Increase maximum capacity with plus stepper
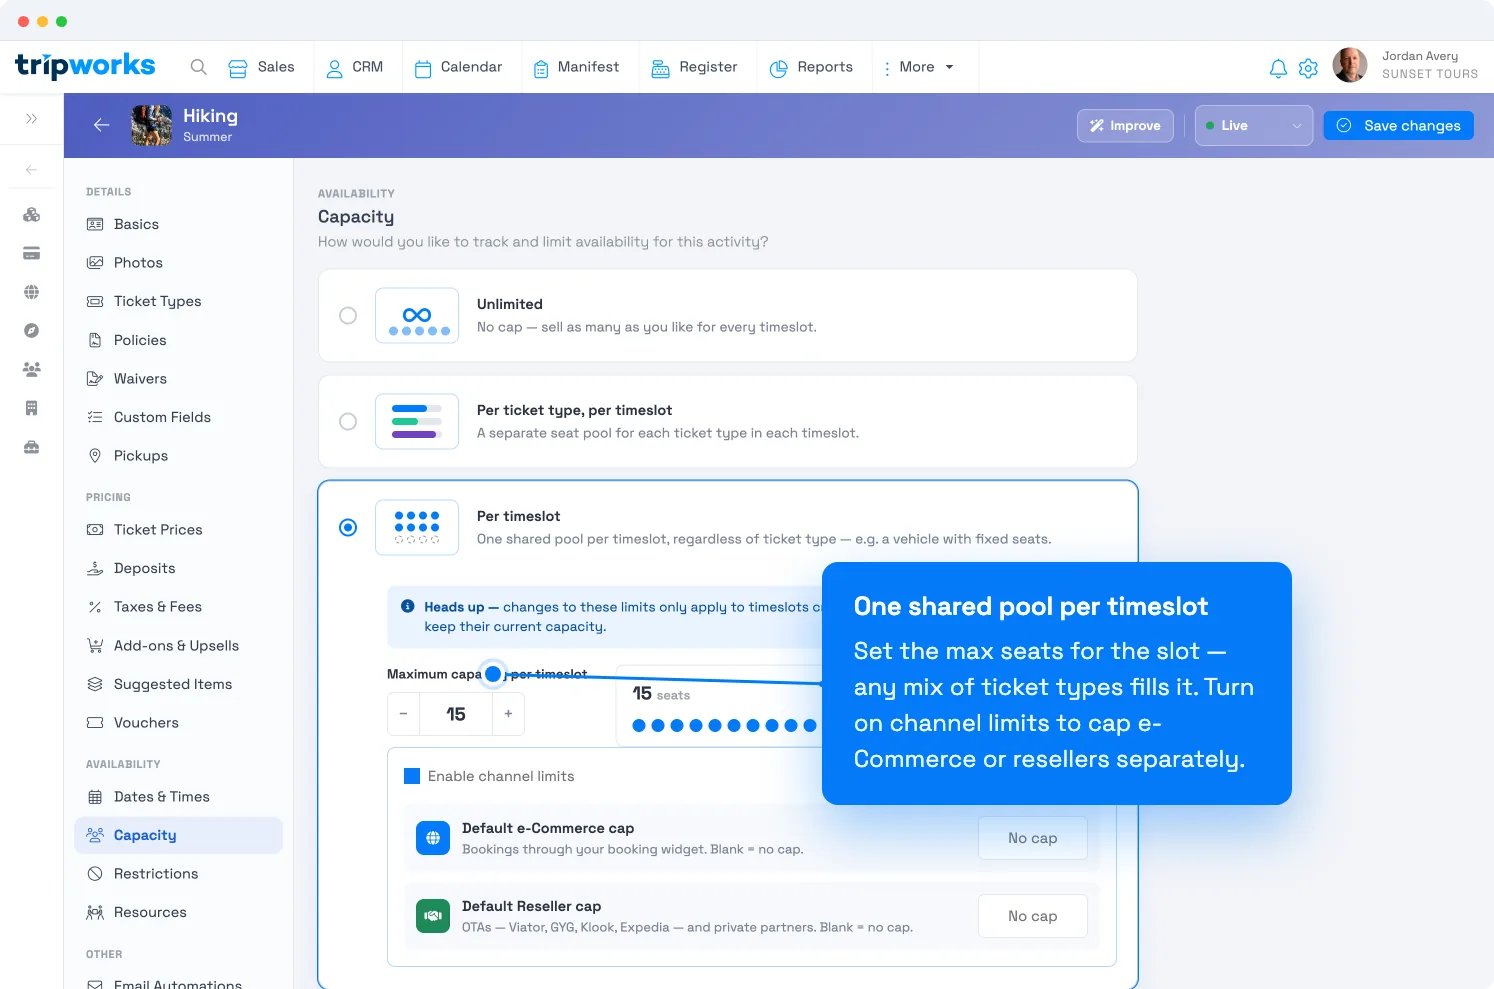 508,714
